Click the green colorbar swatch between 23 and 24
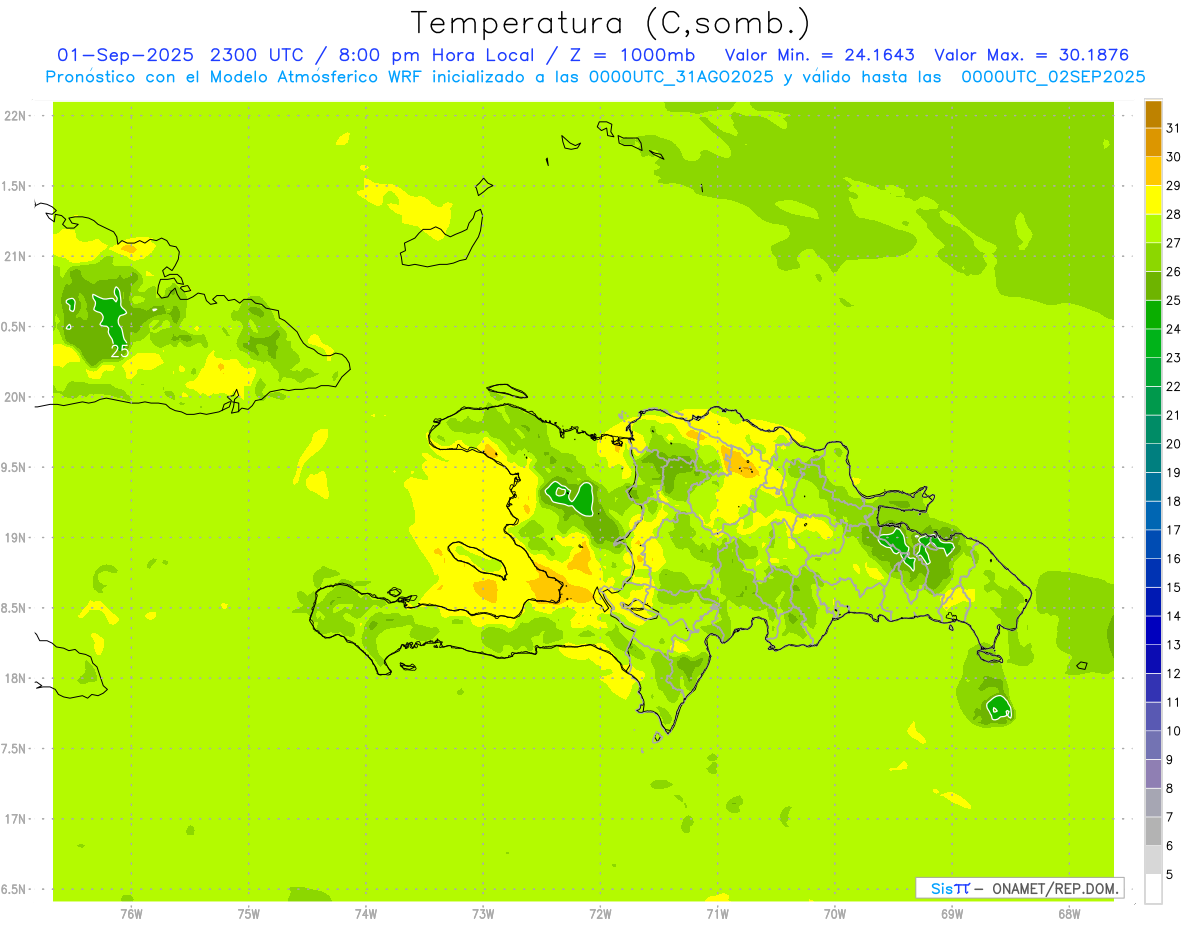 click(1153, 343)
